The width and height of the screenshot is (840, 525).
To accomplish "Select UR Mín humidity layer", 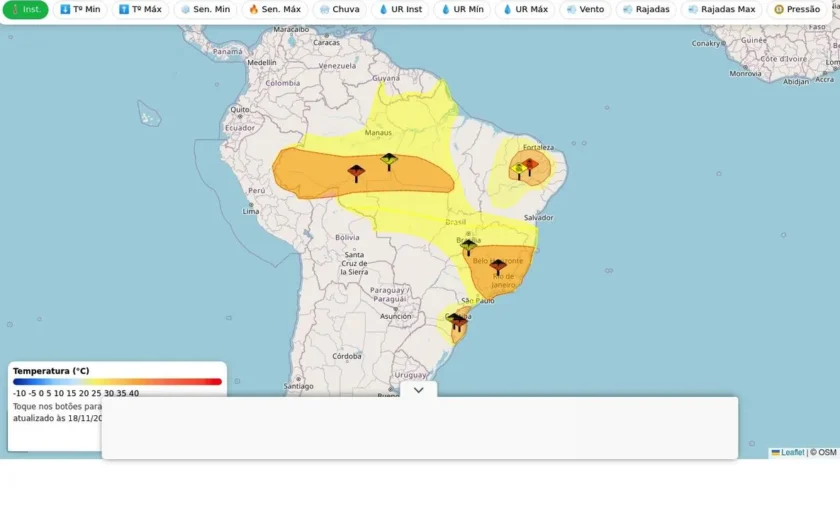I will (x=462, y=9).
